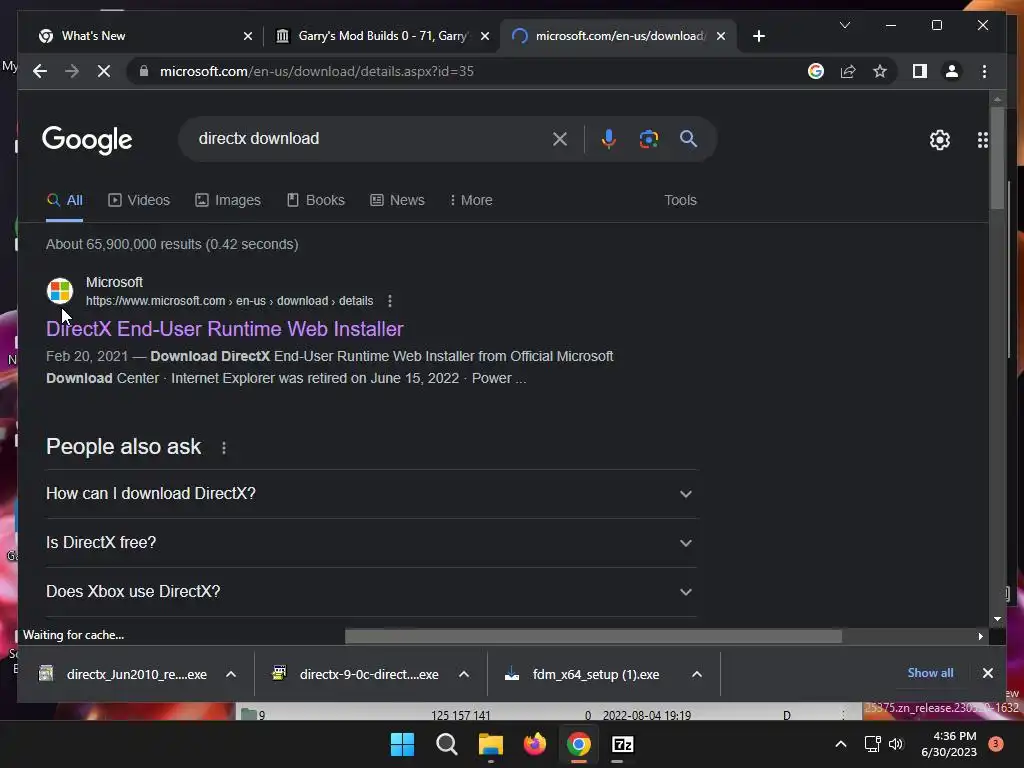Click the Google account icon in address bar
This screenshot has width=1024, height=768.
click(816, 71)
